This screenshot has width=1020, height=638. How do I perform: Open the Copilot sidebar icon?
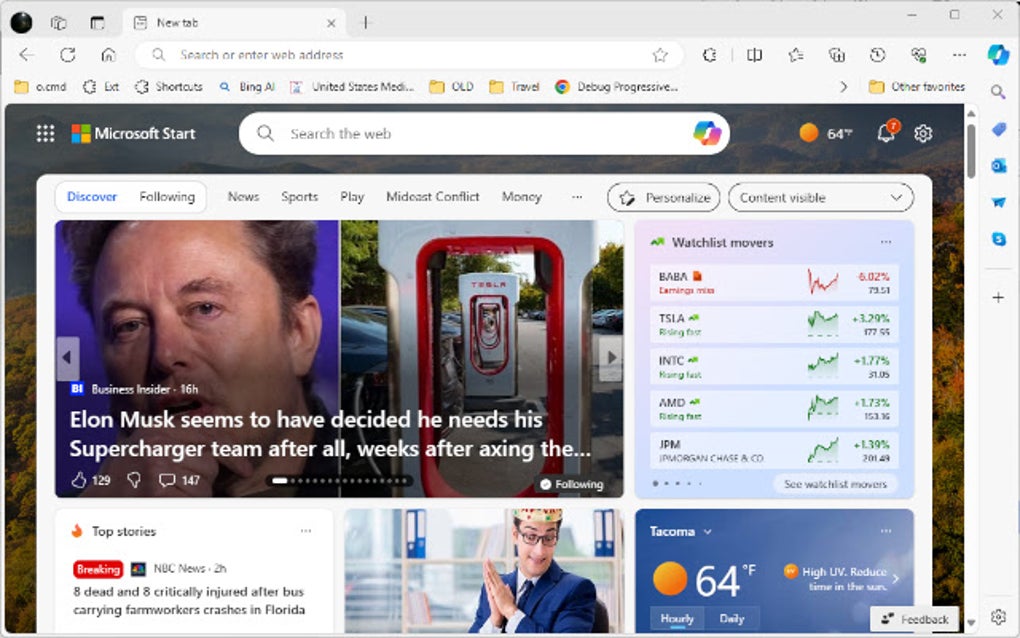(x=999, y=55)
